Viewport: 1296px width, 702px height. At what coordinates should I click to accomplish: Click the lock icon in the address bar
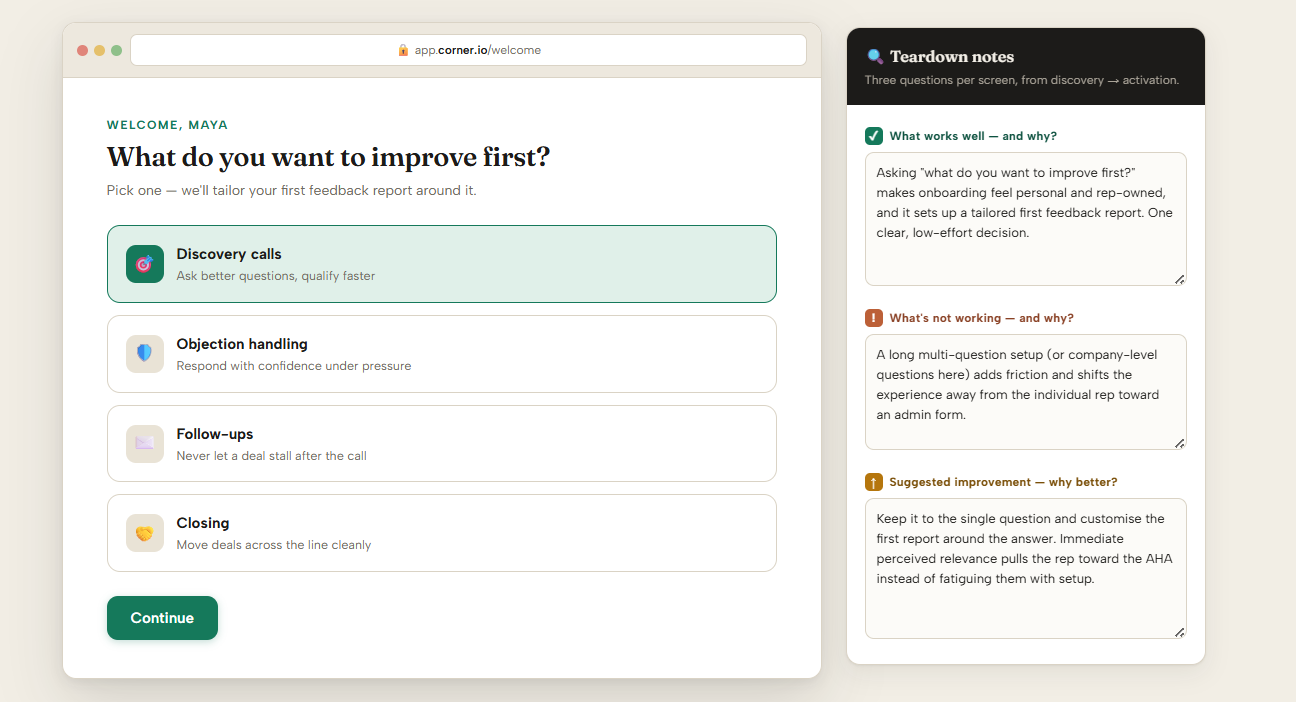click(x=403, y=50)
